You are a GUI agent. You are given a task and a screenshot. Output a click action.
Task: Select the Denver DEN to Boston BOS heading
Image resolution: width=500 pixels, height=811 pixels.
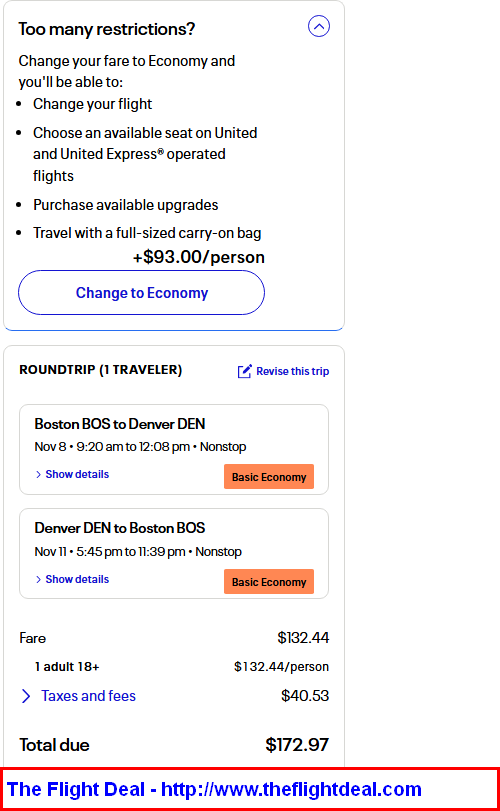(x=120, y=528)
